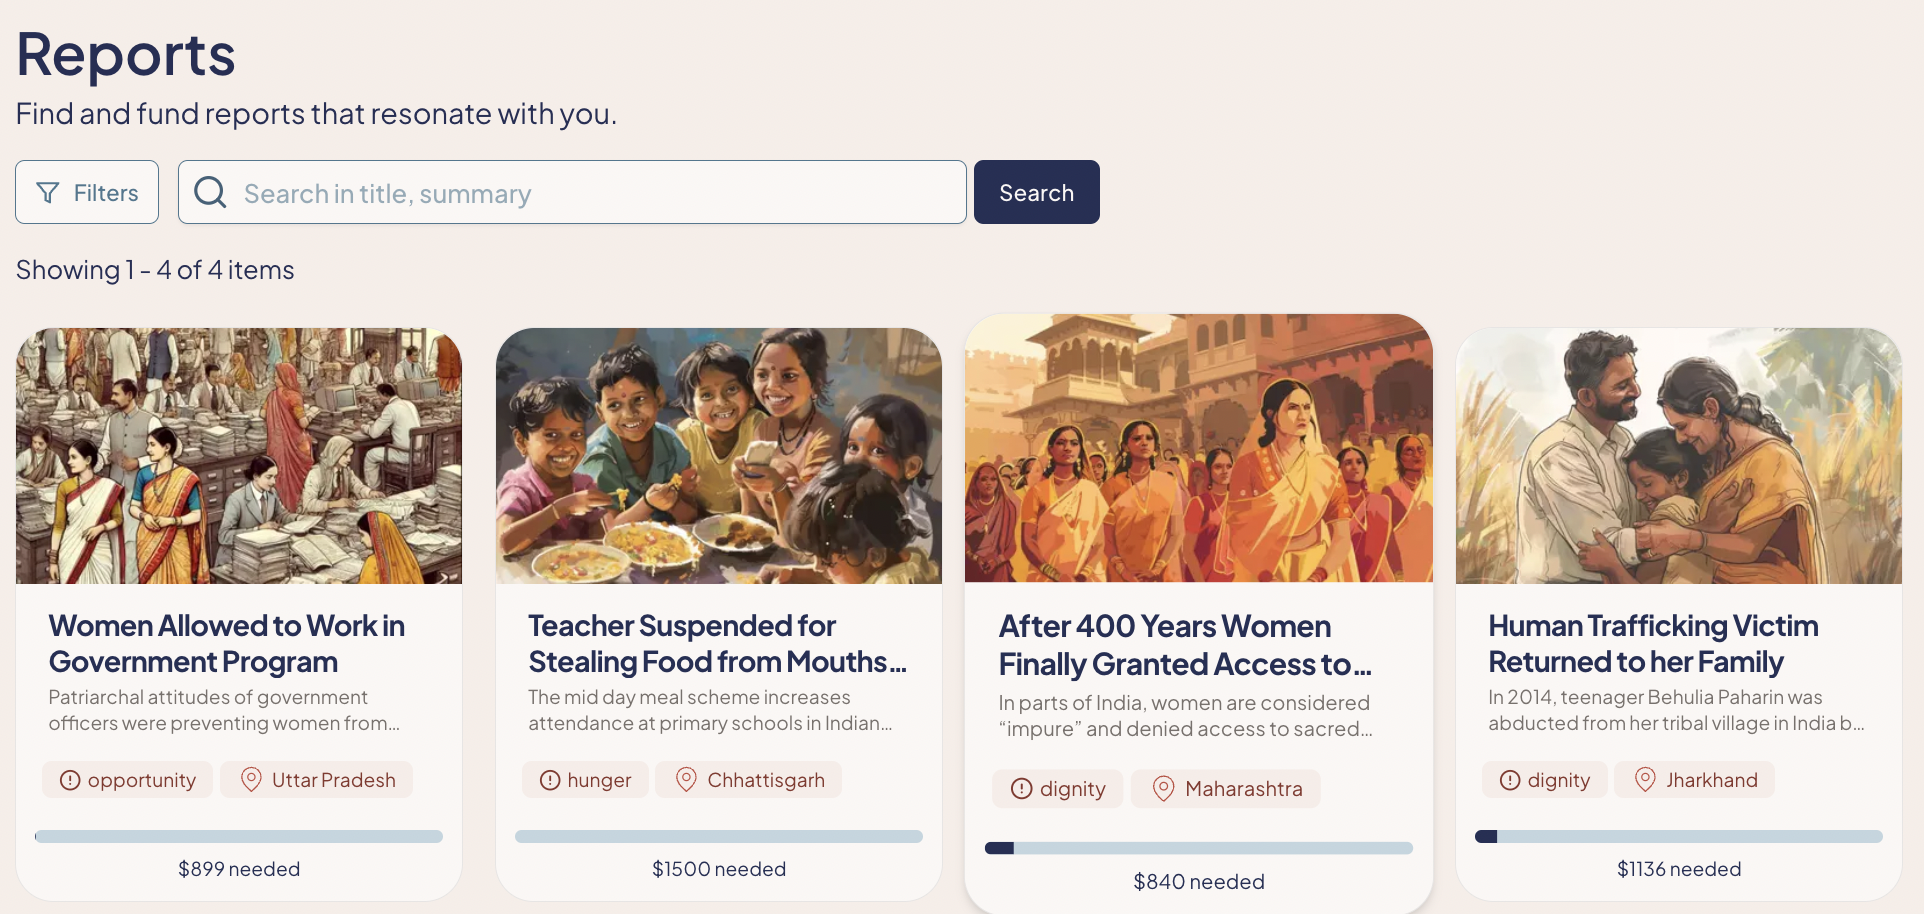The width and height of the screenshot is (1924, 914).
Task: Open the Teacher Suspended for Stealing Food report
Action: [717, 643]
